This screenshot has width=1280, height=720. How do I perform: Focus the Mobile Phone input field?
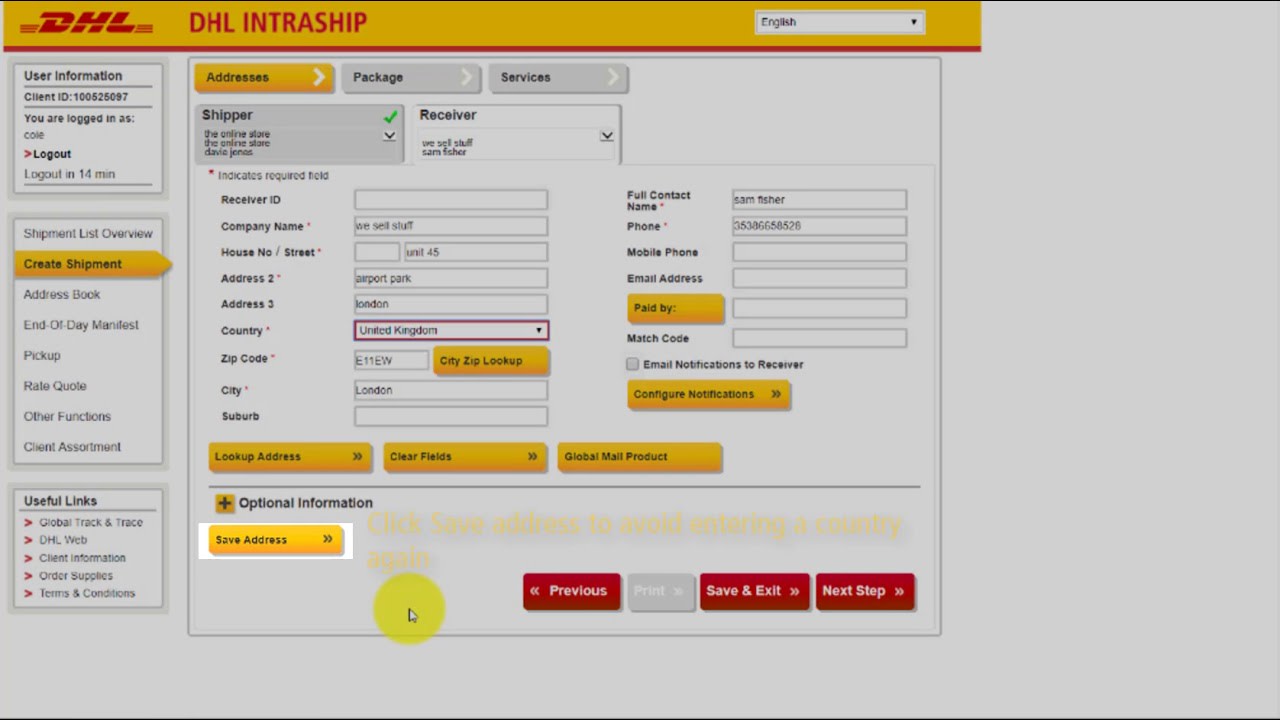coord(820,252)
